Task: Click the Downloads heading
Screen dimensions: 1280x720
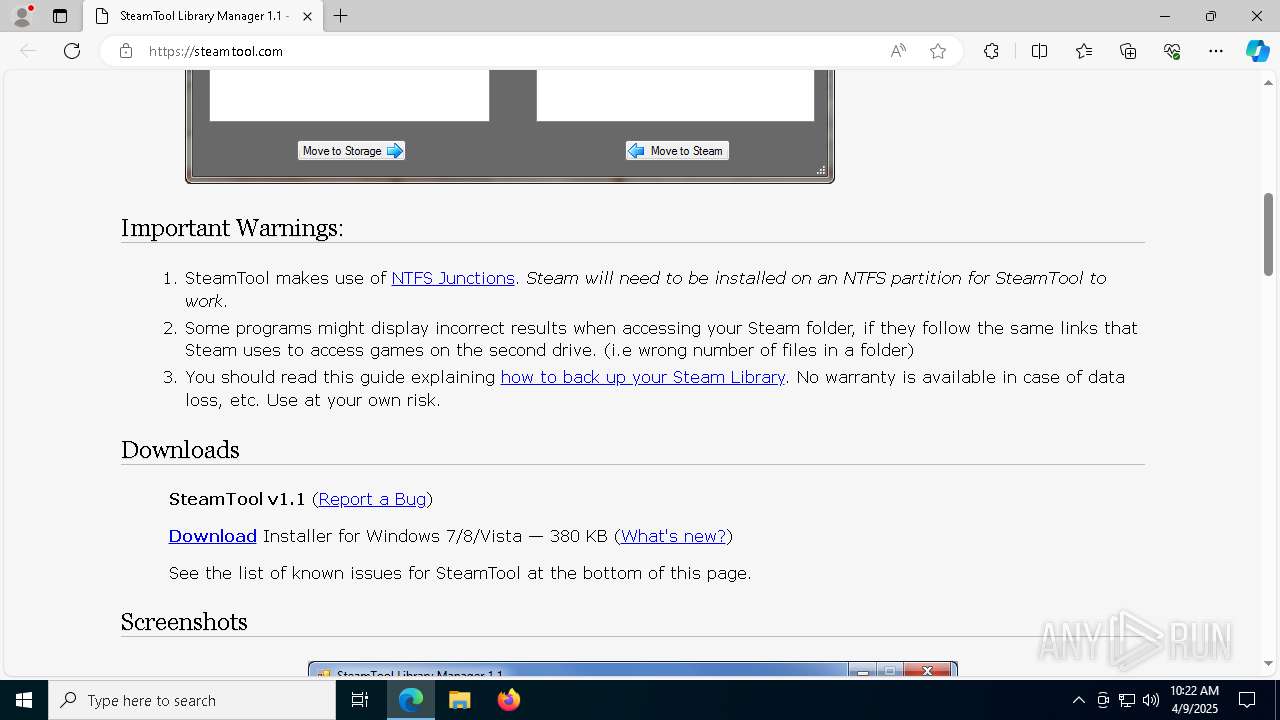Action: coord(180,450)
